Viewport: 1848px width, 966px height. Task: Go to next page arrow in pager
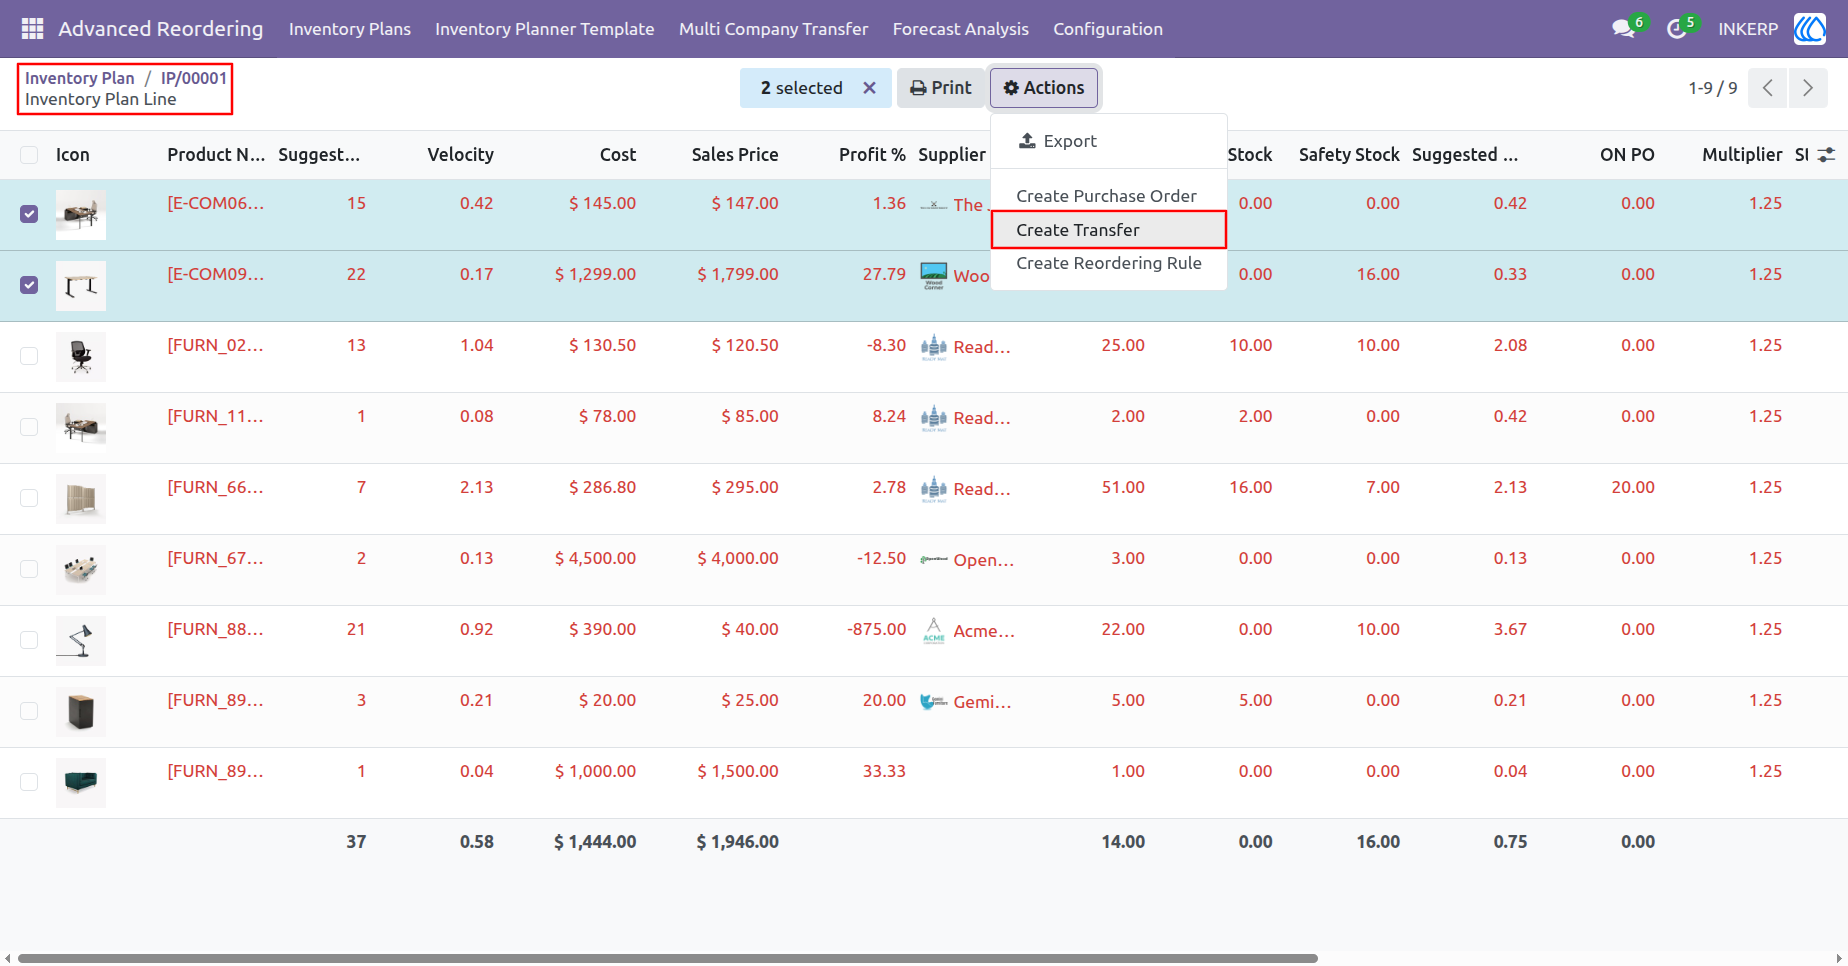point(1808,88)
